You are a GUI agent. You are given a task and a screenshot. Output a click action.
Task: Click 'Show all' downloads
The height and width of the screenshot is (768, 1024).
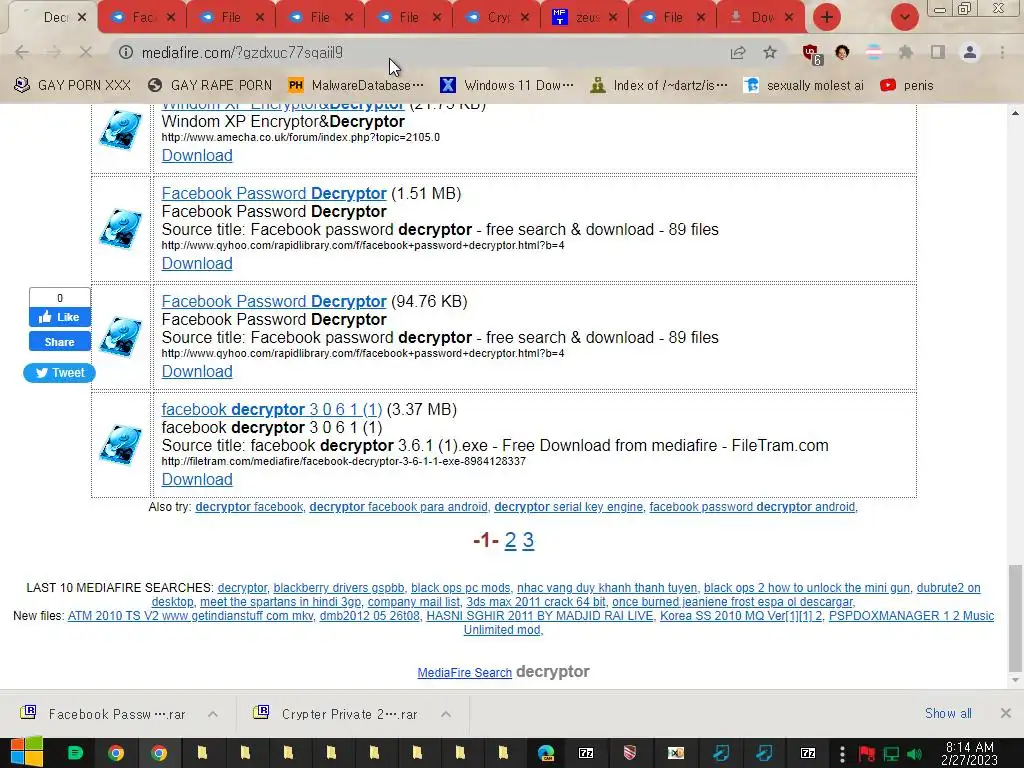[x=948, y=713]
